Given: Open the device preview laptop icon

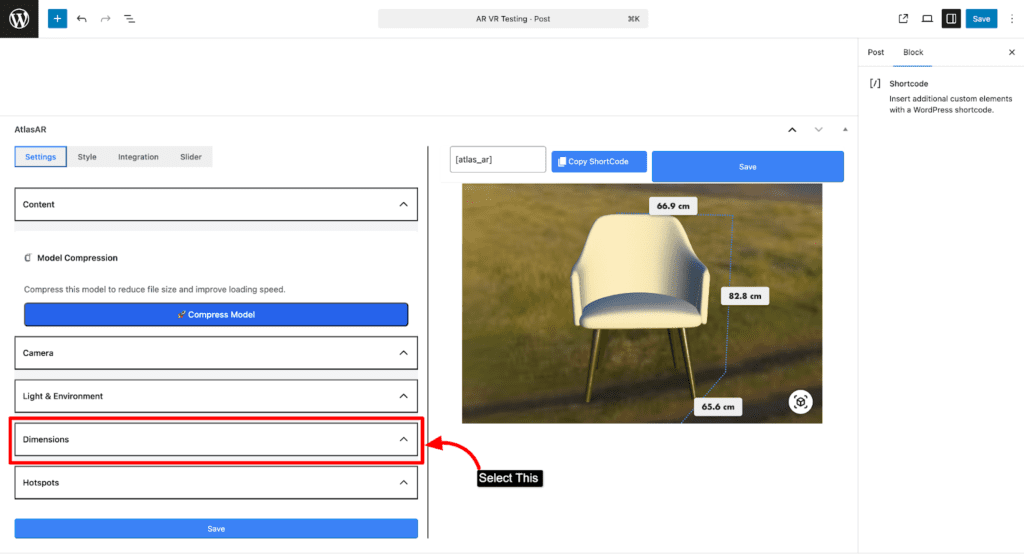Looking at the screenshot, I should pos(927,19).
